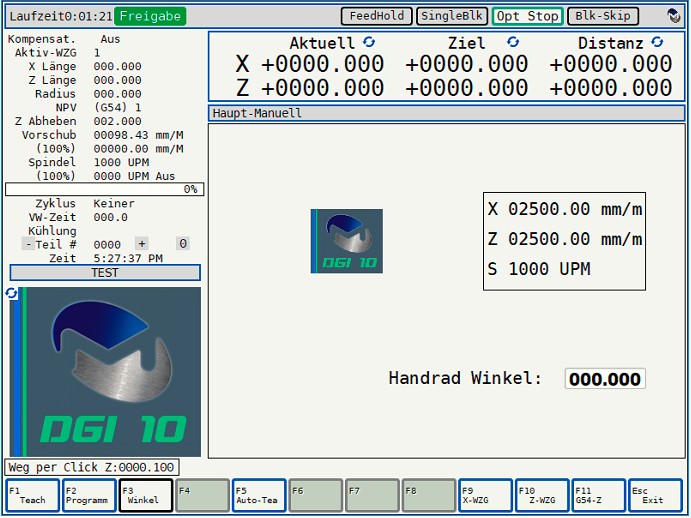Toggle the Opt Stop option
This screenshot has height=518, width=691.
point(528,16)
